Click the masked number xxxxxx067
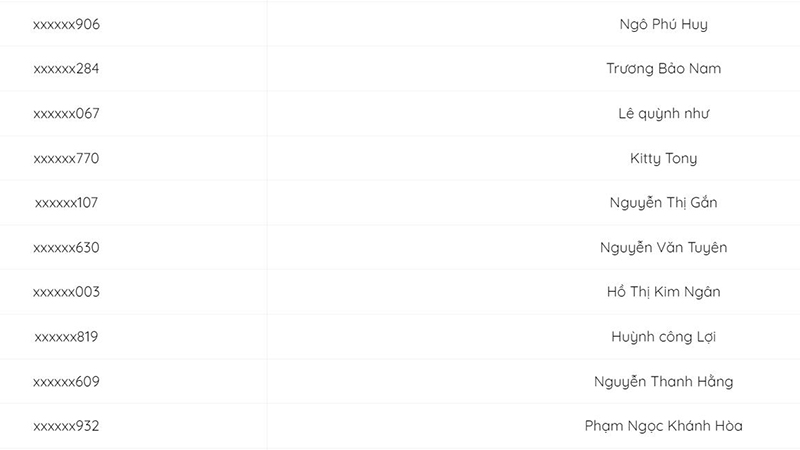The height and width of the screenshot is (450, 800). tap(66, 114)
